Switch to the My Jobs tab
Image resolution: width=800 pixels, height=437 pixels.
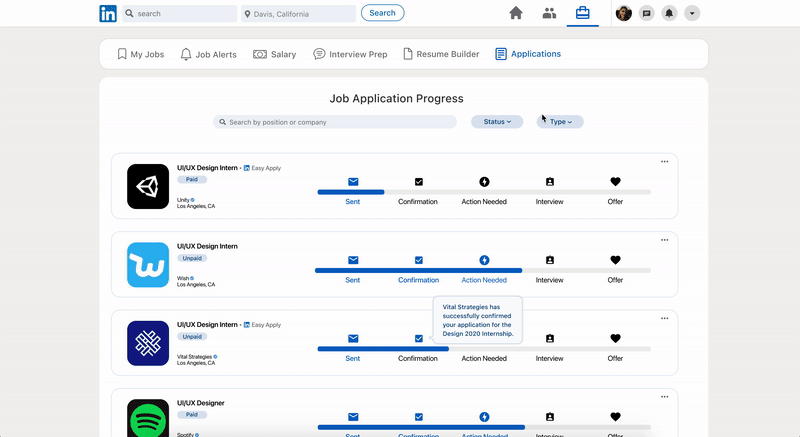141,54
